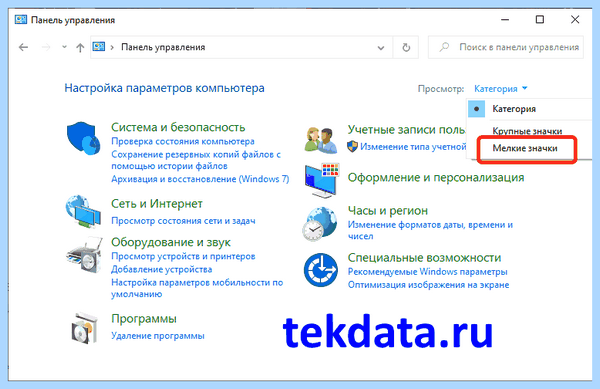Open the User Accounts people icon

click(x=321, y=140)
